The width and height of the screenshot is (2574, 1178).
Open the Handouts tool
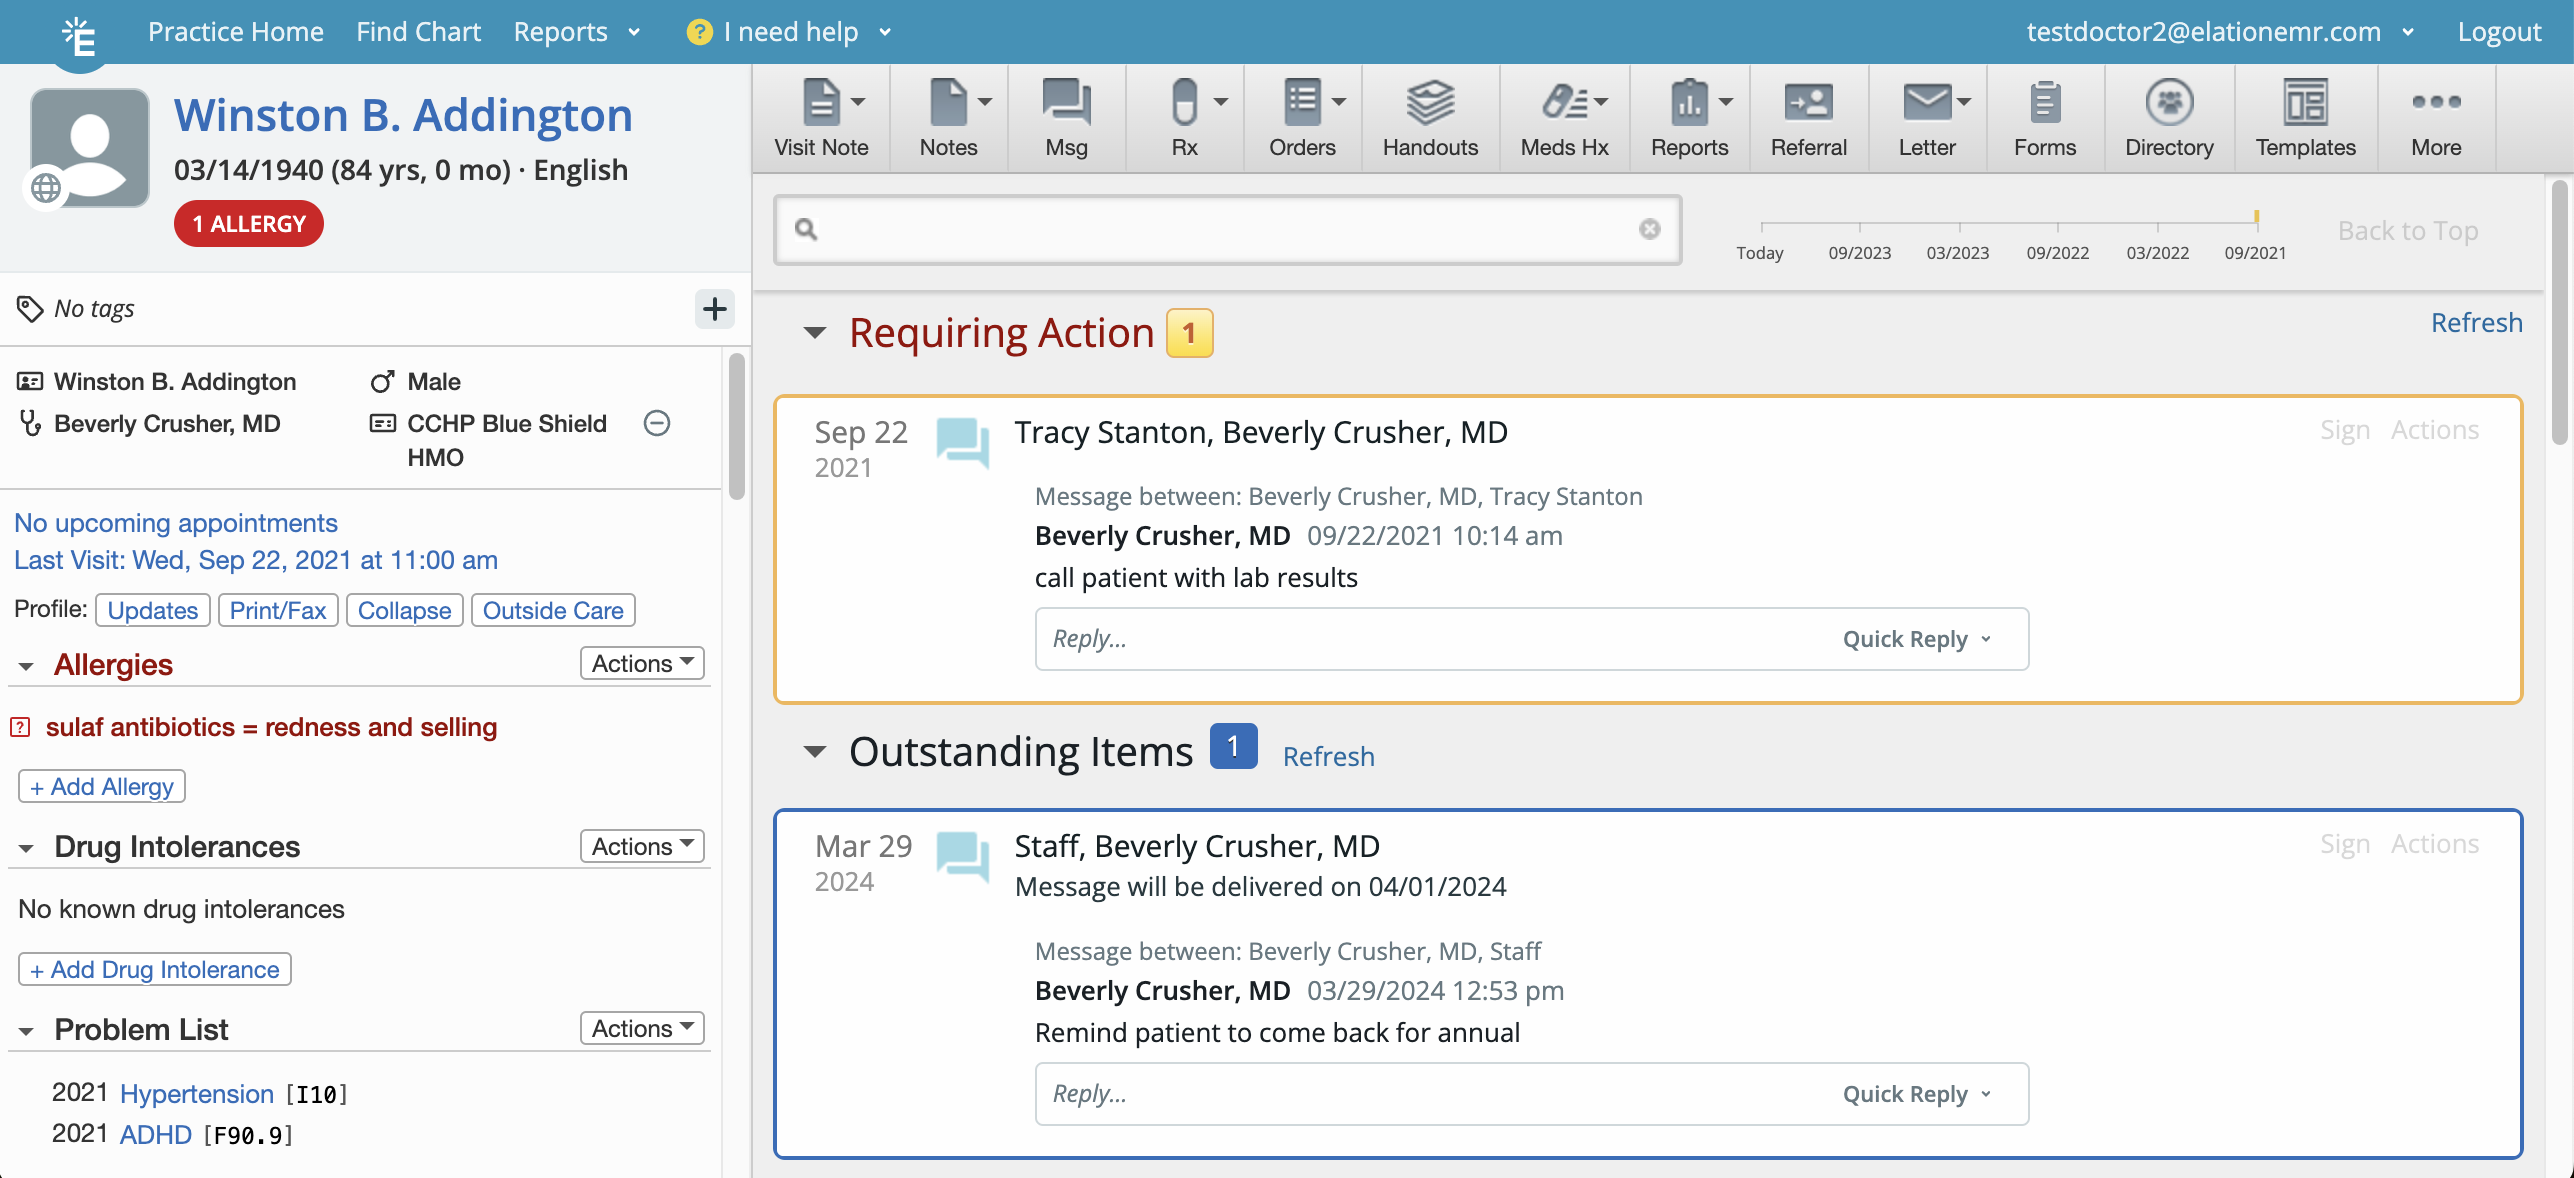[x=1429, y=116]
